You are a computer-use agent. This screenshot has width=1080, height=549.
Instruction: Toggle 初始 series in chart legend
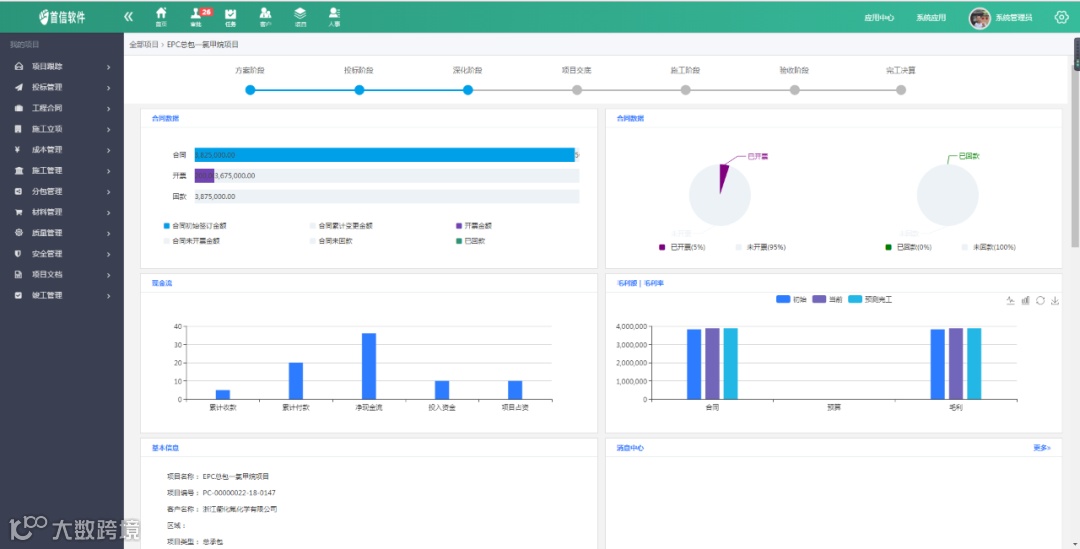[791, 300]
